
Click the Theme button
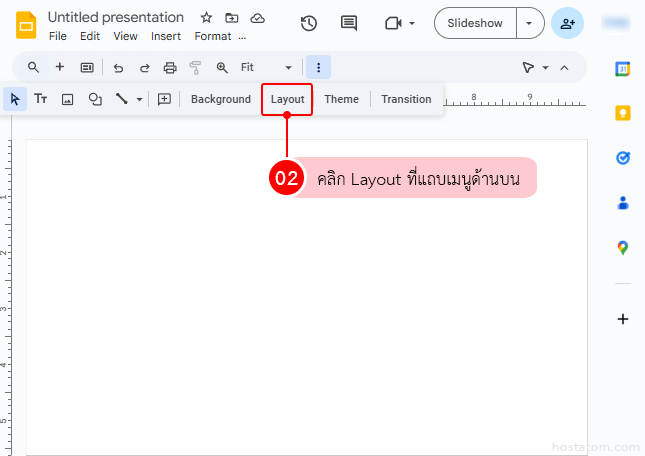point(341,99)
